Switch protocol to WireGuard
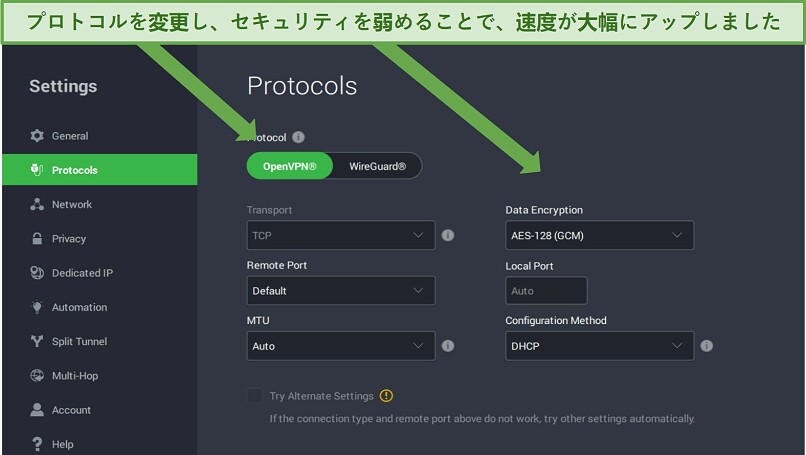The height and width of the screenshot is (455, 806). [x=377, y=166]
